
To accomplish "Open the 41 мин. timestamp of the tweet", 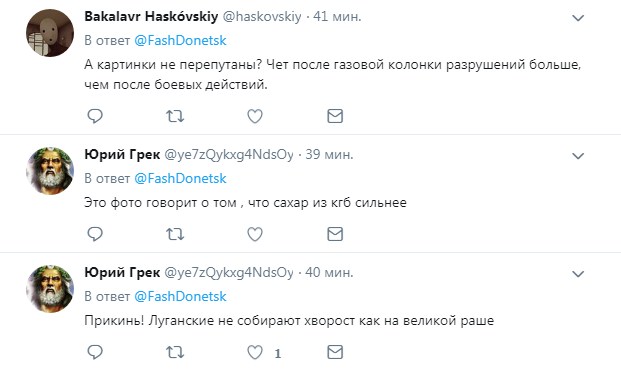I will (337, 17).
